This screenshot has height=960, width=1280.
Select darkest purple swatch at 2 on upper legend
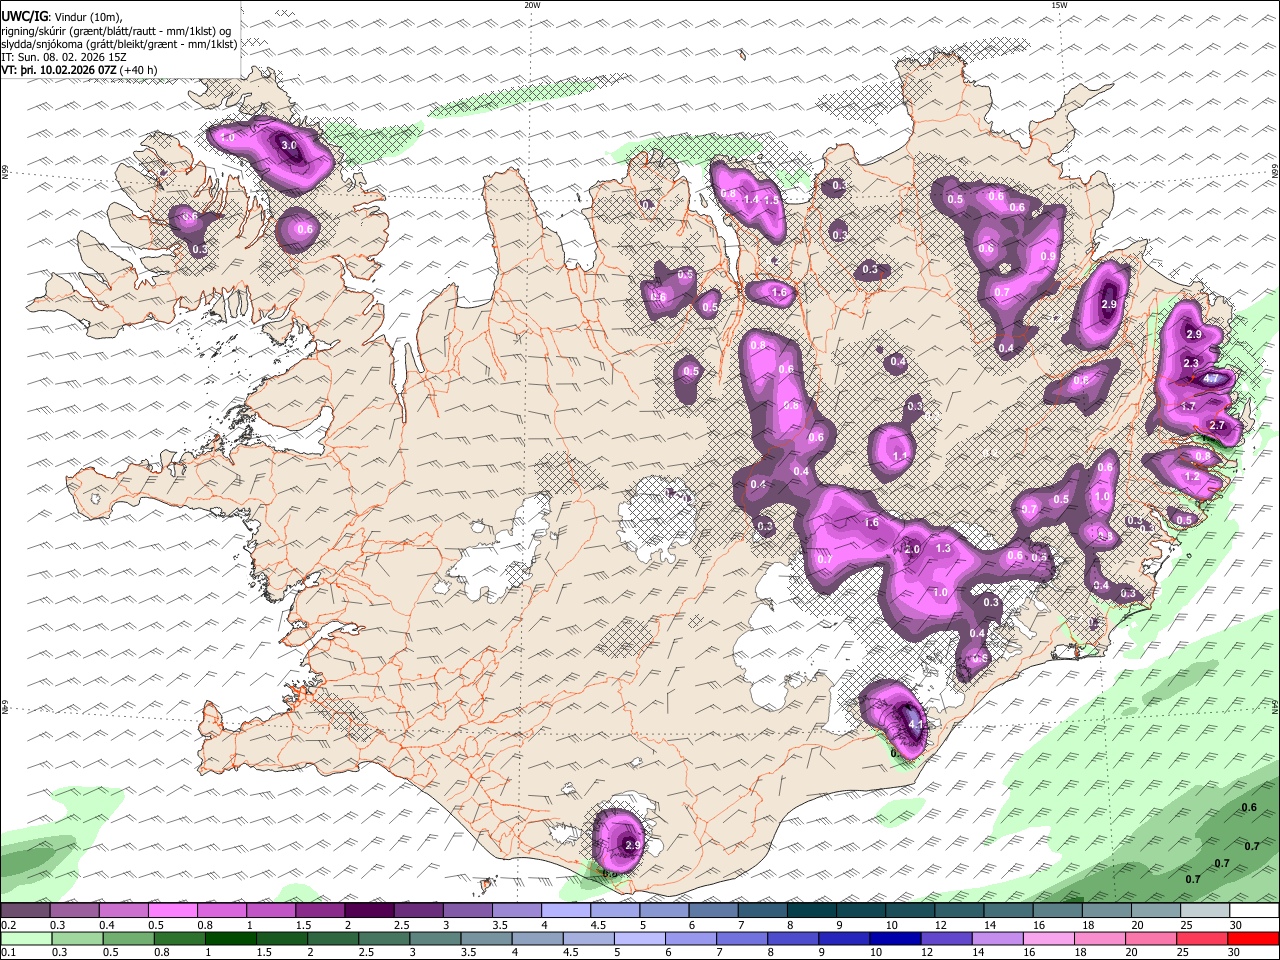369,911
